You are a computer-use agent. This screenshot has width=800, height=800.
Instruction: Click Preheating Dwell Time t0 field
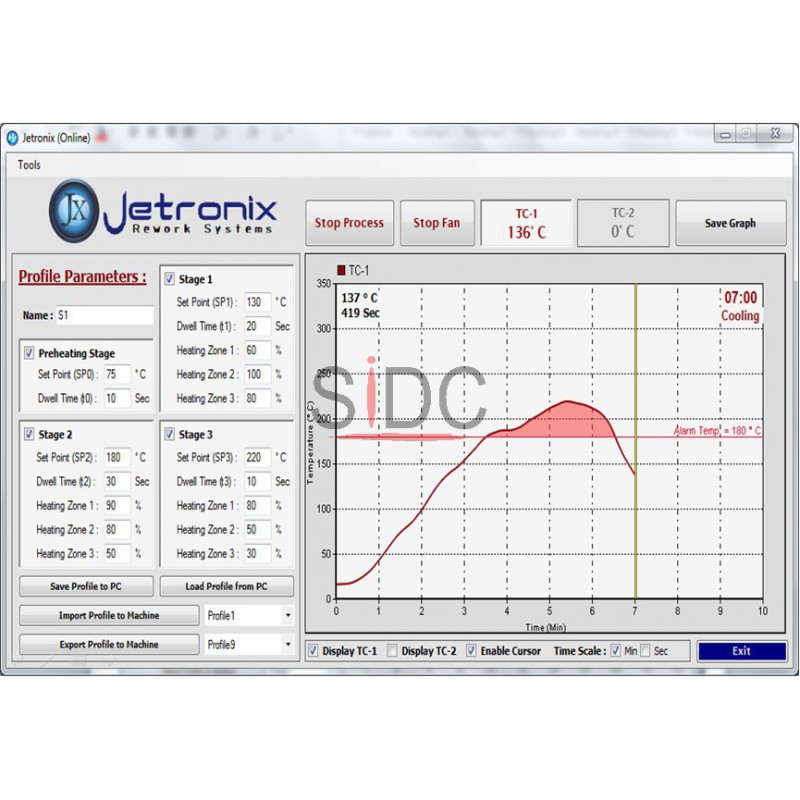pos(117,398)
